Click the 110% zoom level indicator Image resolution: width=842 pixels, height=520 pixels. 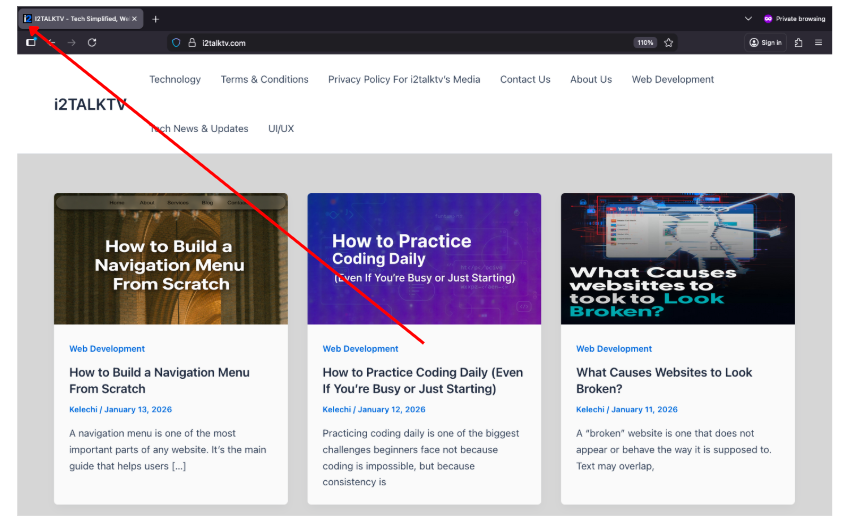point(645,43)
